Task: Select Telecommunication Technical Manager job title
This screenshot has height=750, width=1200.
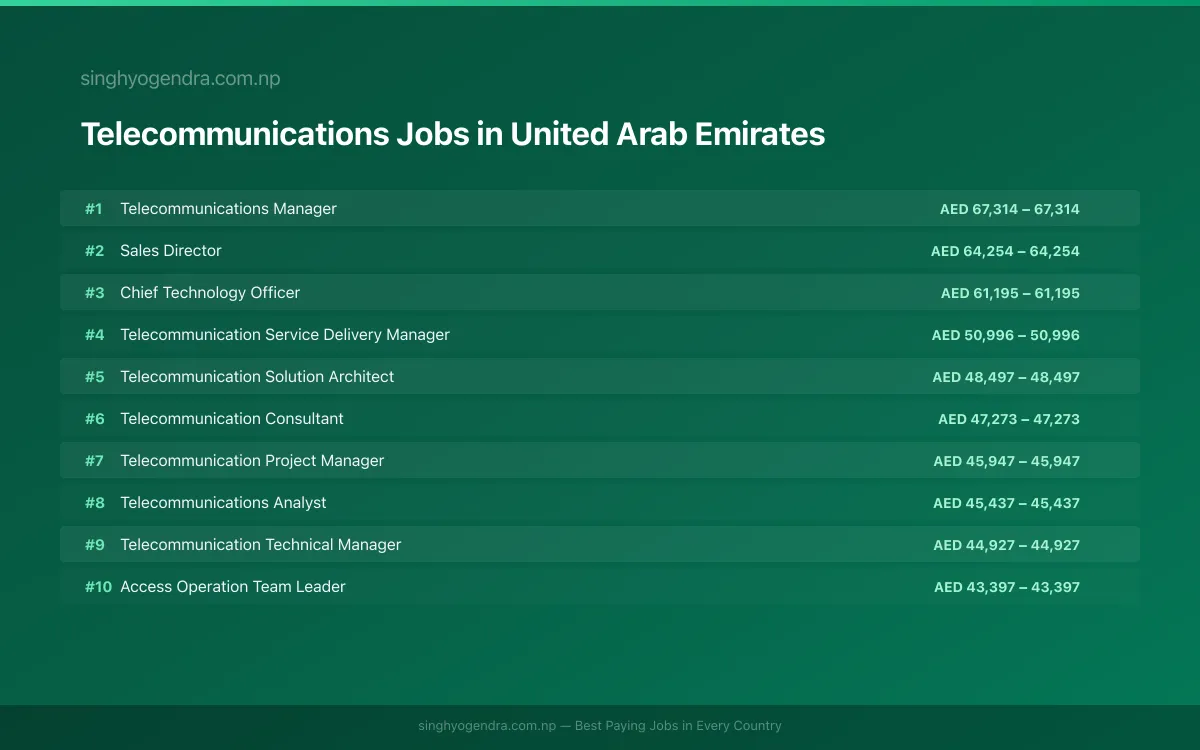Action: tap(261, 545)
